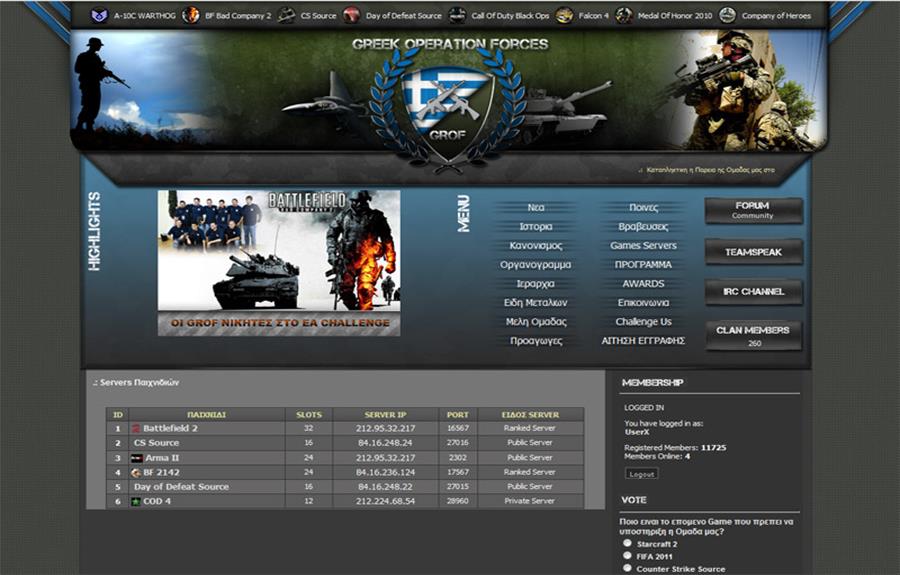Screen dimensions: 900x575
Task: Open the AWARDS menu item
Action: click(643, 283)
